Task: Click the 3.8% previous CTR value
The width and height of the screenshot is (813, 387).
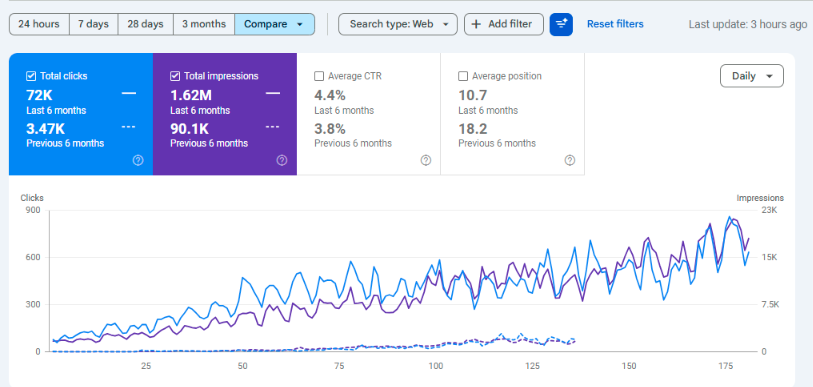Action: click(x=330, y=128)
